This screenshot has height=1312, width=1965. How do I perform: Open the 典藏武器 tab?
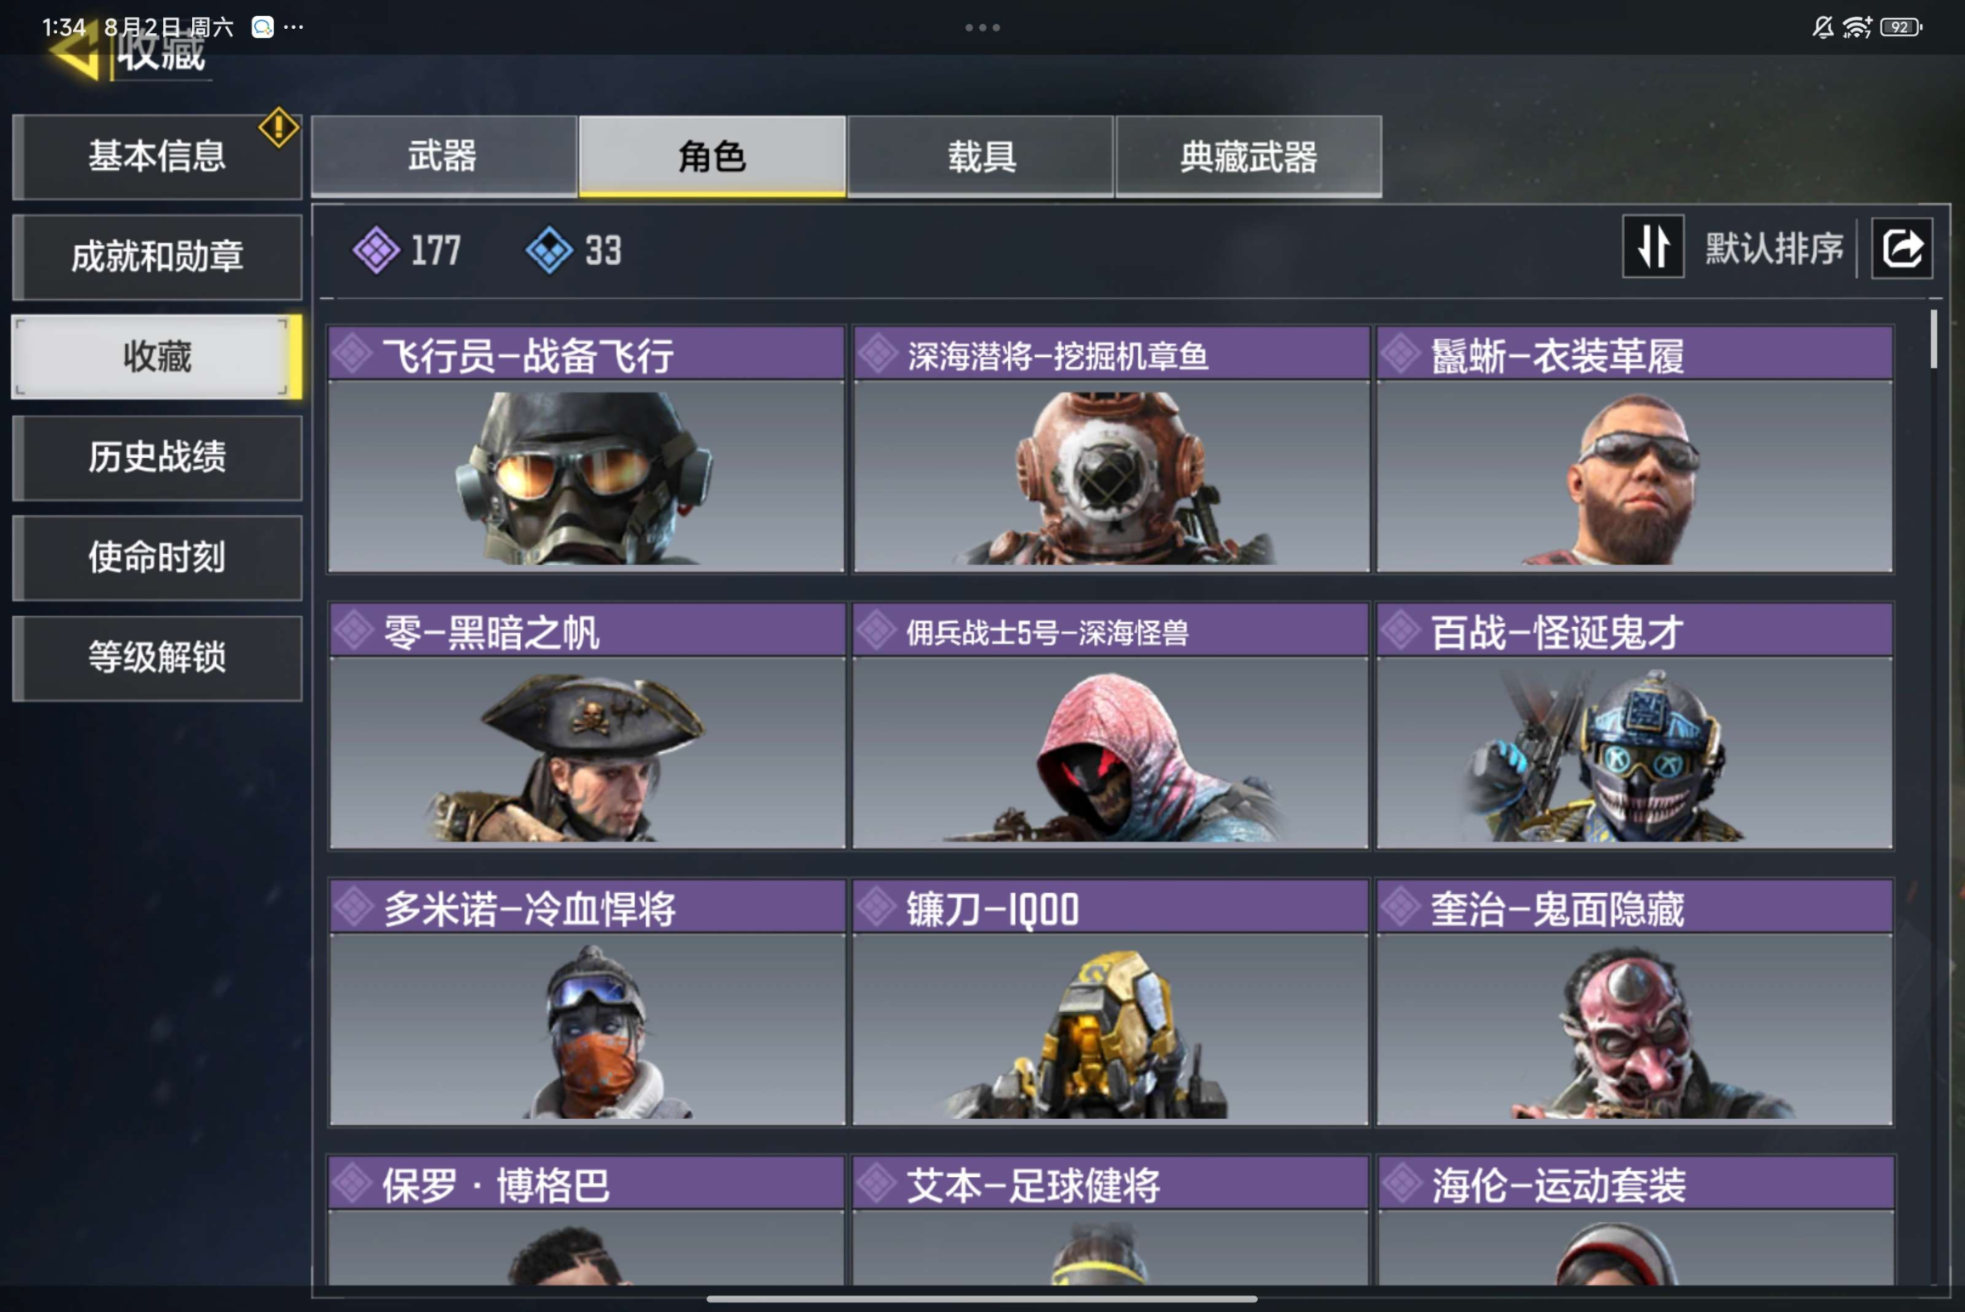point(1249,156)
